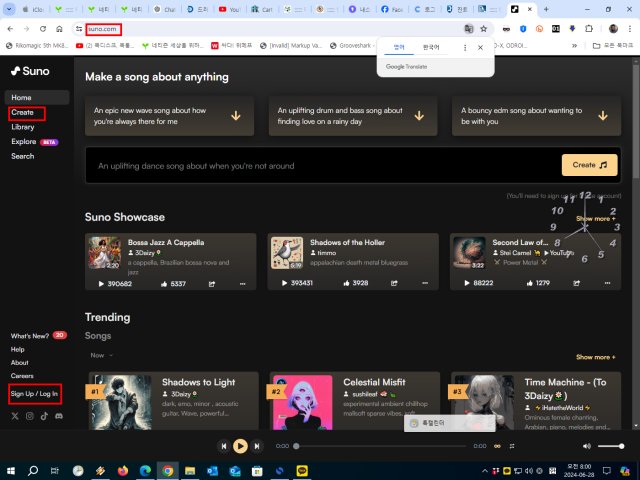Open more options for Bossa Jazz A Cappella
The width and height of the screenshot is (640, 480).
(242, 284)
